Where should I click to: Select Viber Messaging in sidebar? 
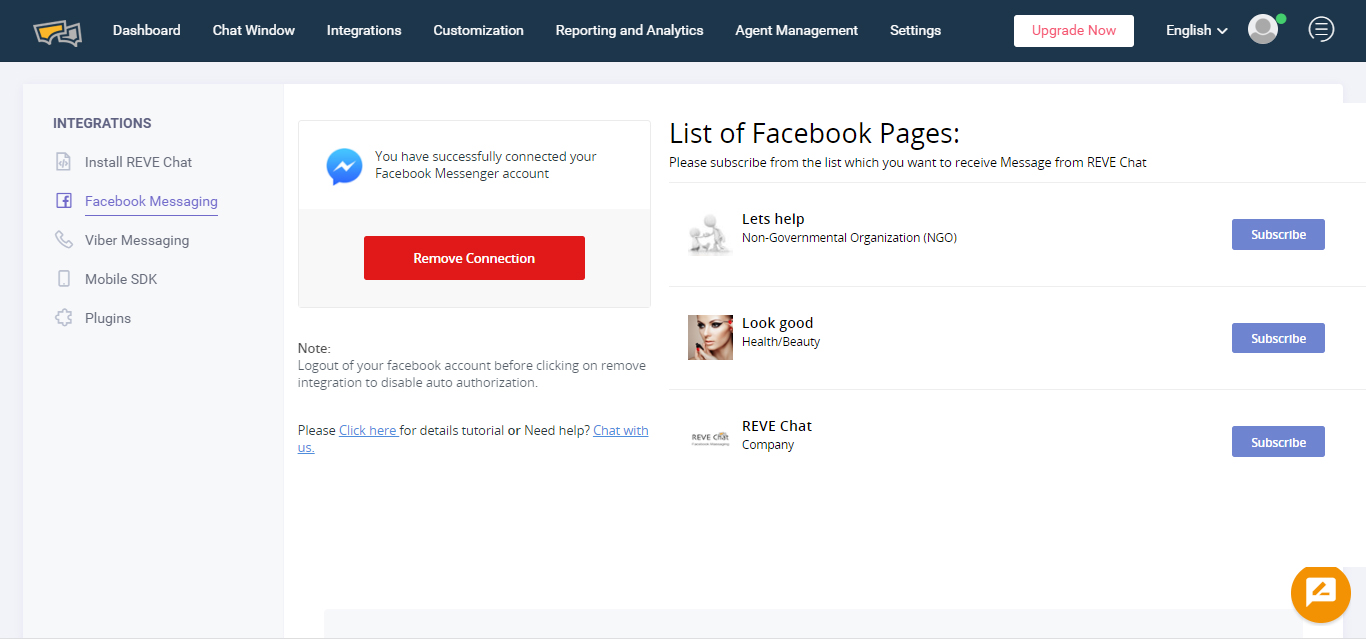137,240
